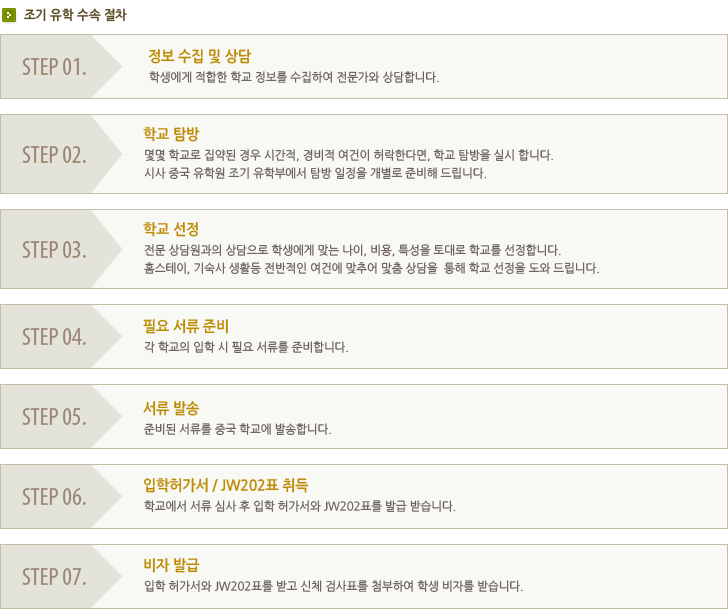
Task: Click the 정보 수집 및 상담 heading
Action: (199, 56)
